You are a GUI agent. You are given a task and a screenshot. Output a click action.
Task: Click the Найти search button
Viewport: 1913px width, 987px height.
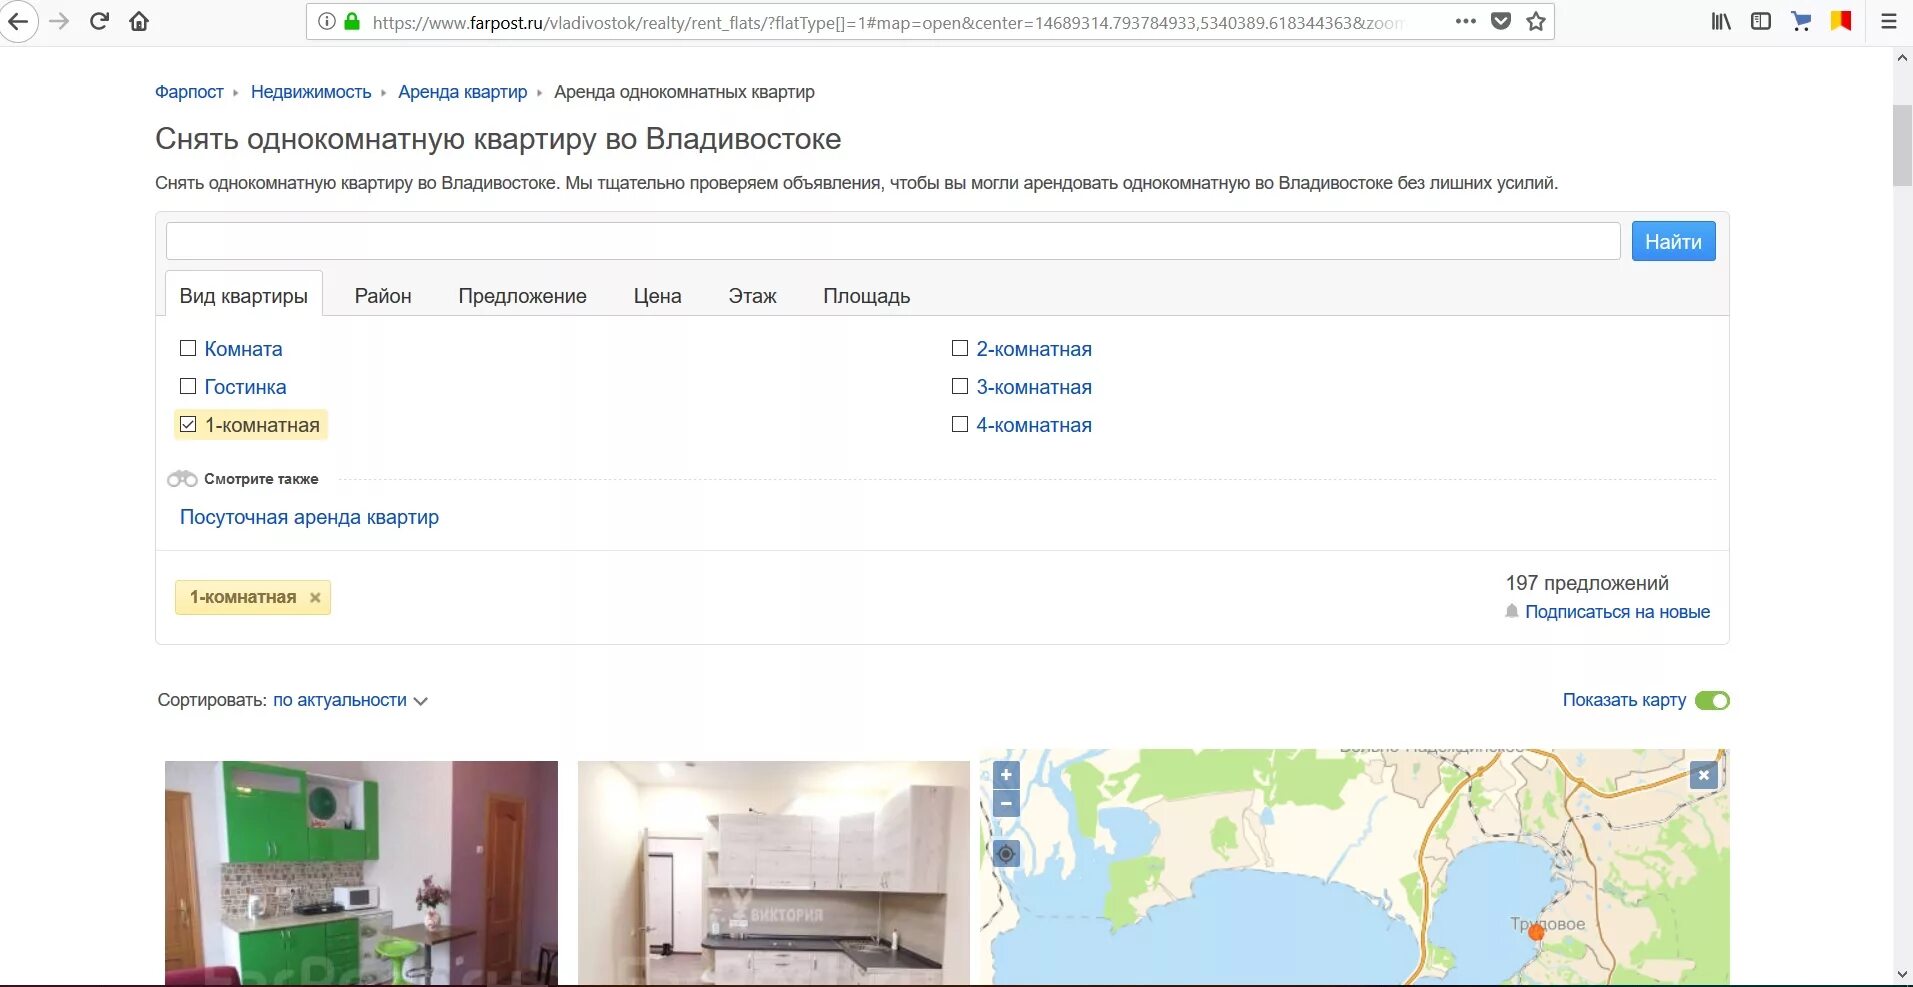[1673, 241]
